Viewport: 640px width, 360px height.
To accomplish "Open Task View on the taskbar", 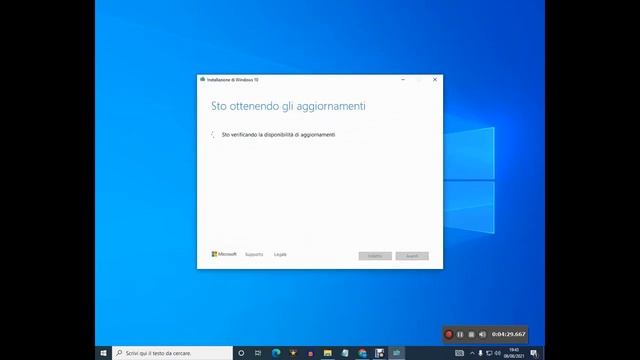I will (x=258, y=353).
